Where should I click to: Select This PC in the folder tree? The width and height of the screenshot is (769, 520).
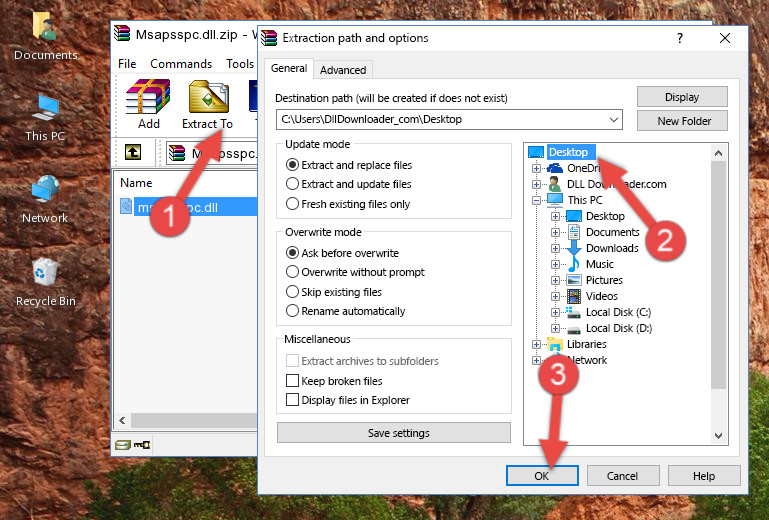click(585, 200)
